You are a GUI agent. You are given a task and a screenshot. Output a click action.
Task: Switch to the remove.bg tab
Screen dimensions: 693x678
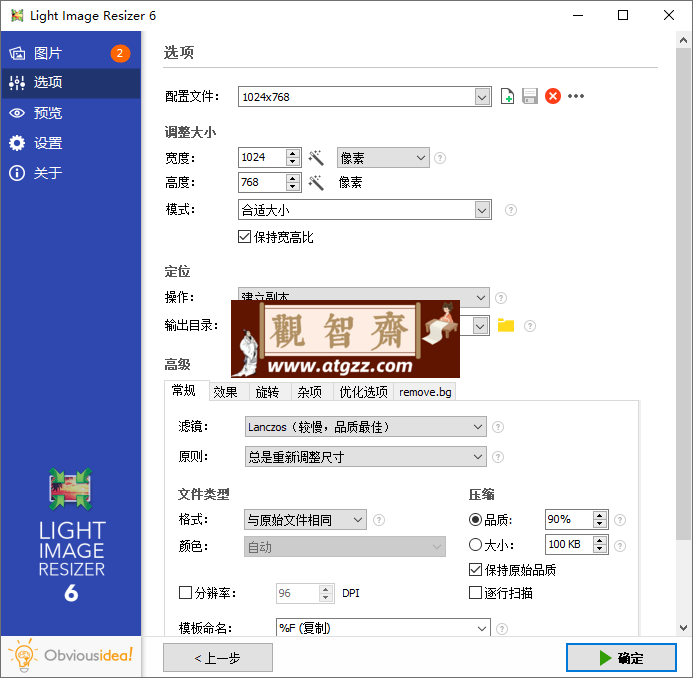pyautogui.click(x=424, y=392)
